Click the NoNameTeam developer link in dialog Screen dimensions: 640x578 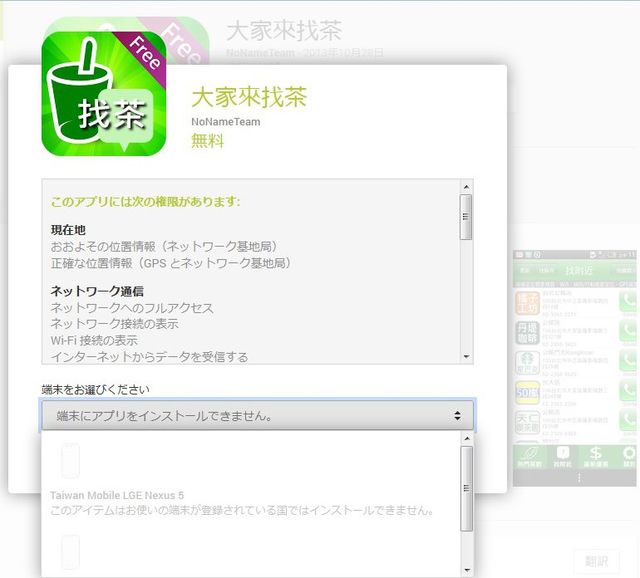[x=227, y=121]
